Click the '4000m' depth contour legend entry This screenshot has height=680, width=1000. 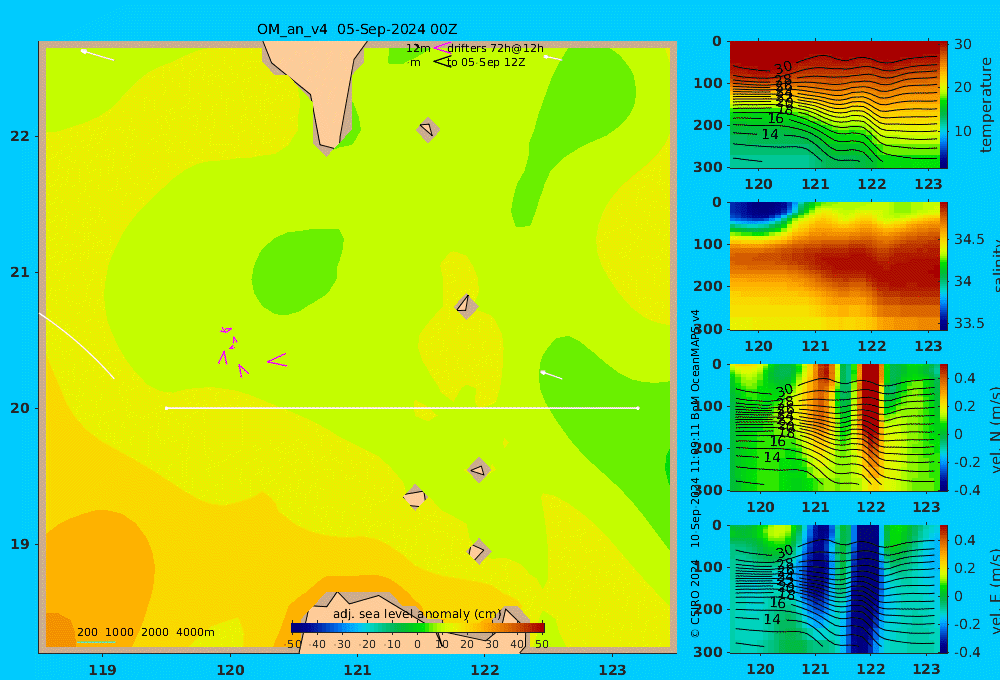coord(195,632)
